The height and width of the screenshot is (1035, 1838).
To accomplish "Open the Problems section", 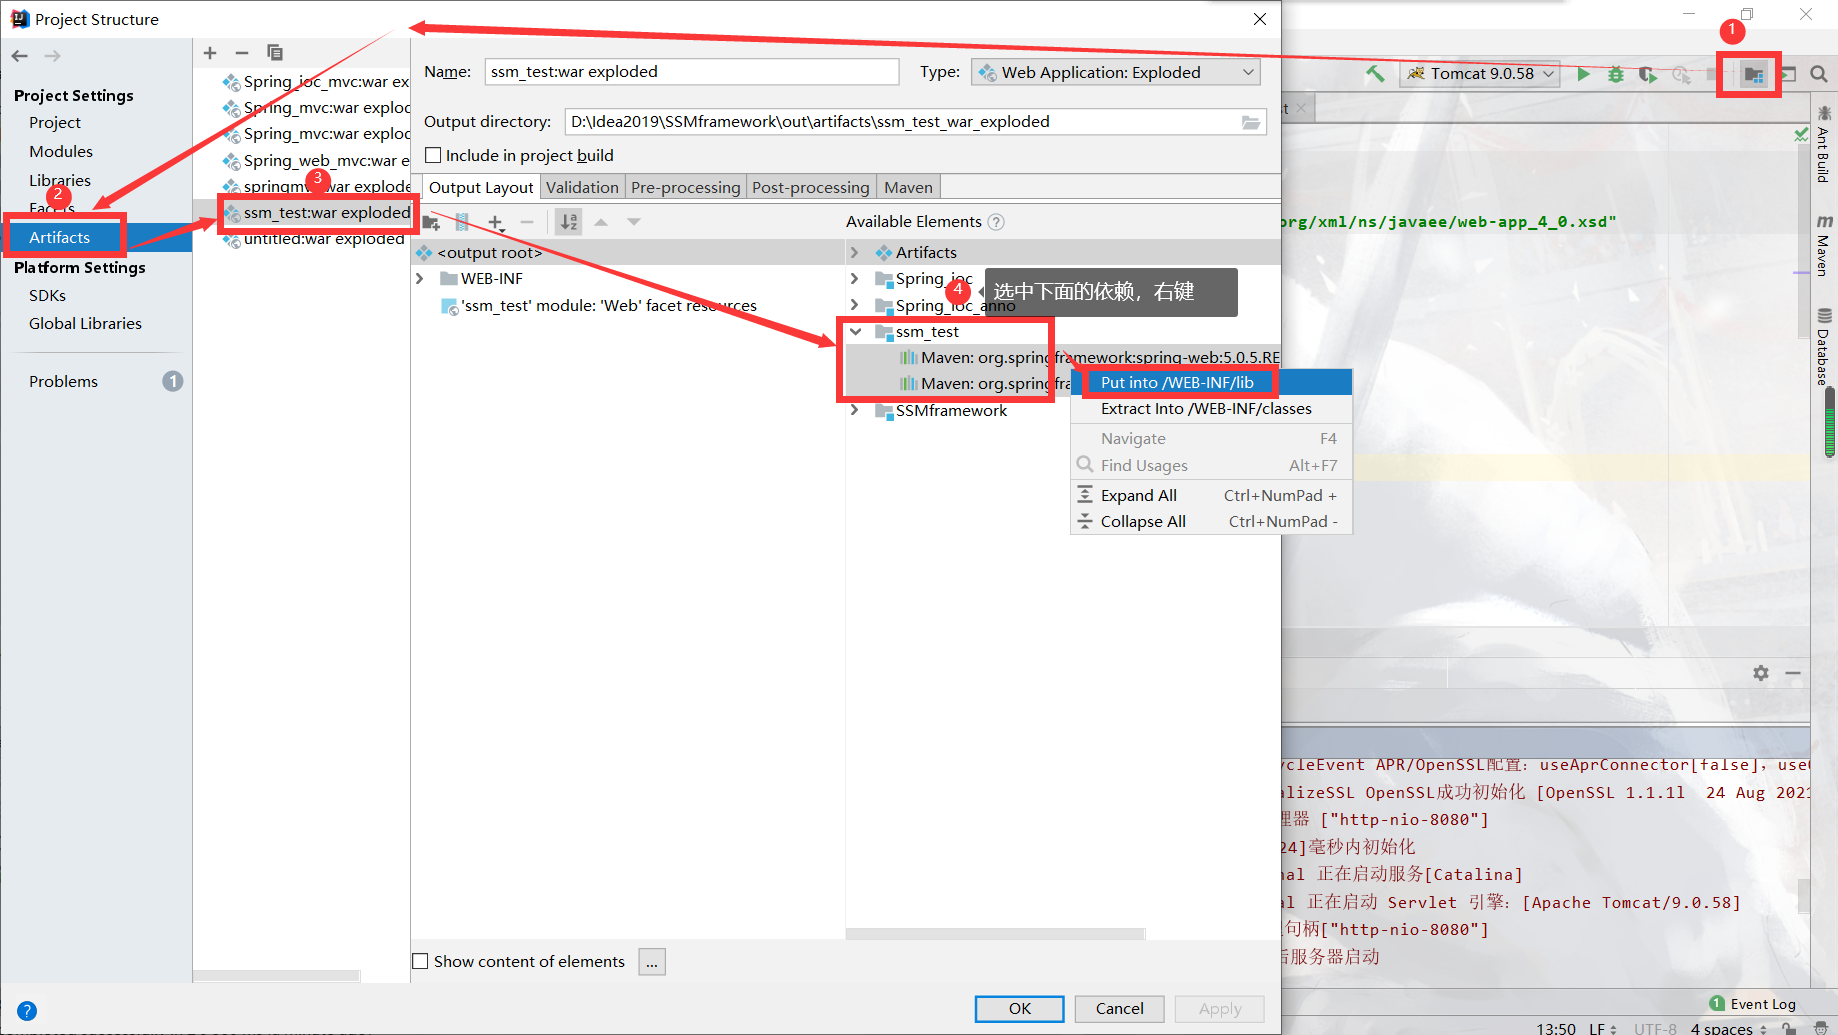I will point(63,381).
